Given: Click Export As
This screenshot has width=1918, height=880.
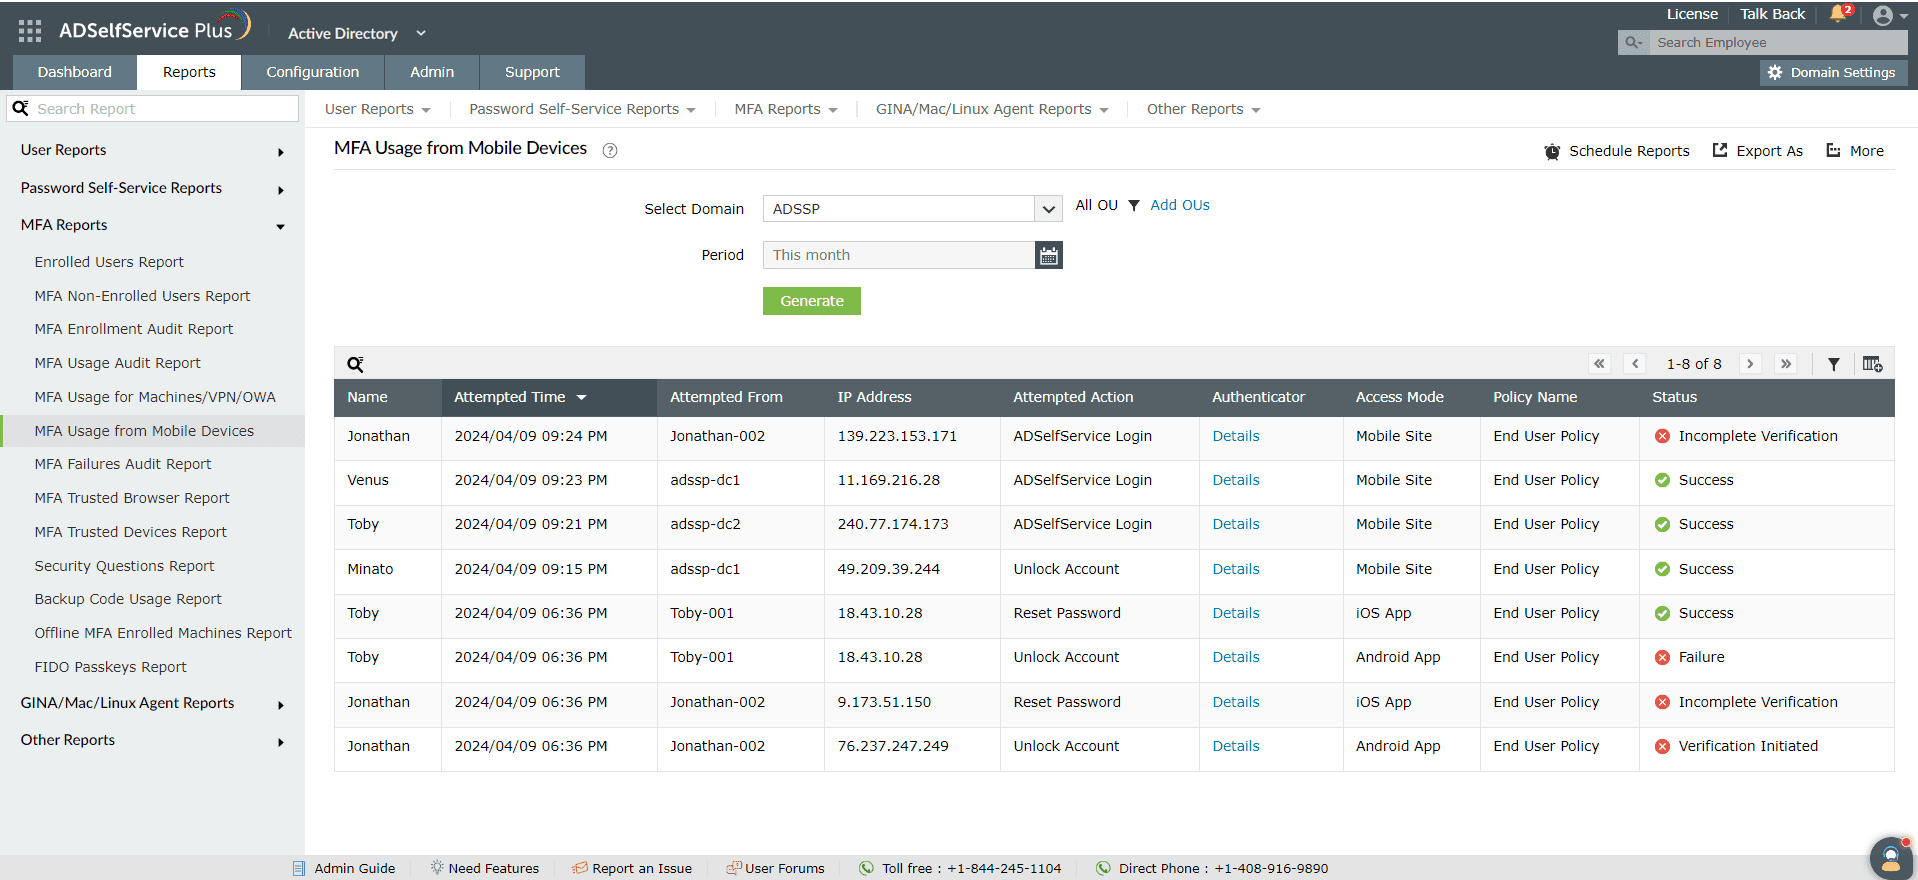Looking at the screenshot, I should coord(1758,151).
